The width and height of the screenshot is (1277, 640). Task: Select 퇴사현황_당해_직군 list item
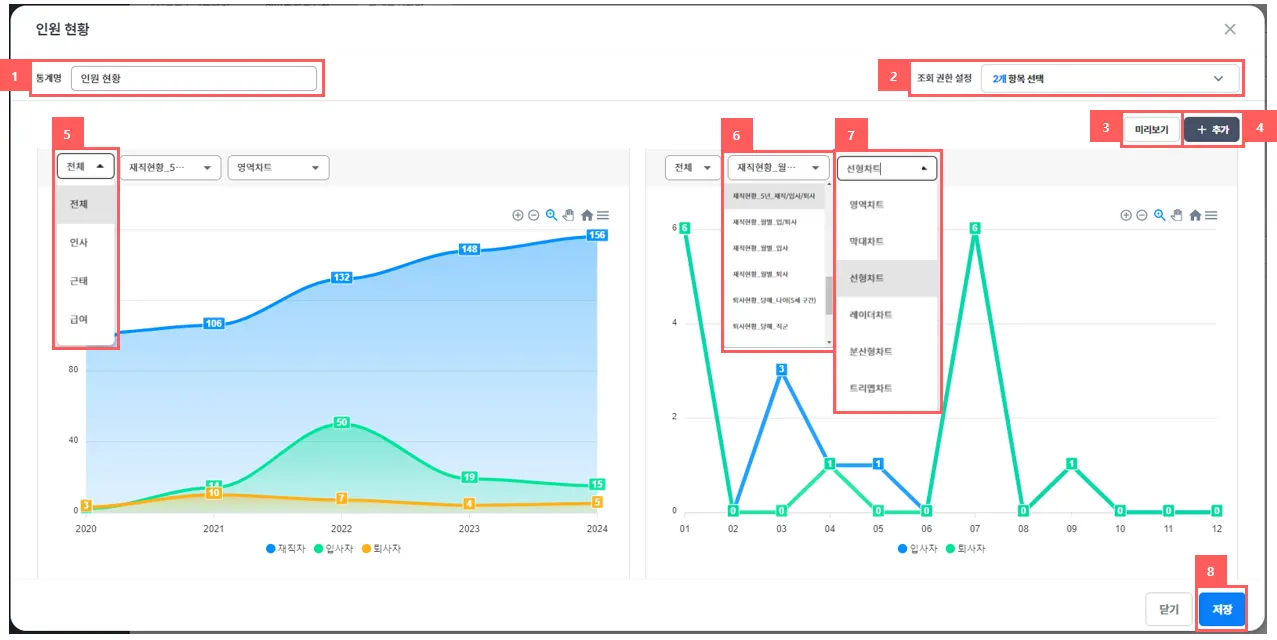coord(775,325)
